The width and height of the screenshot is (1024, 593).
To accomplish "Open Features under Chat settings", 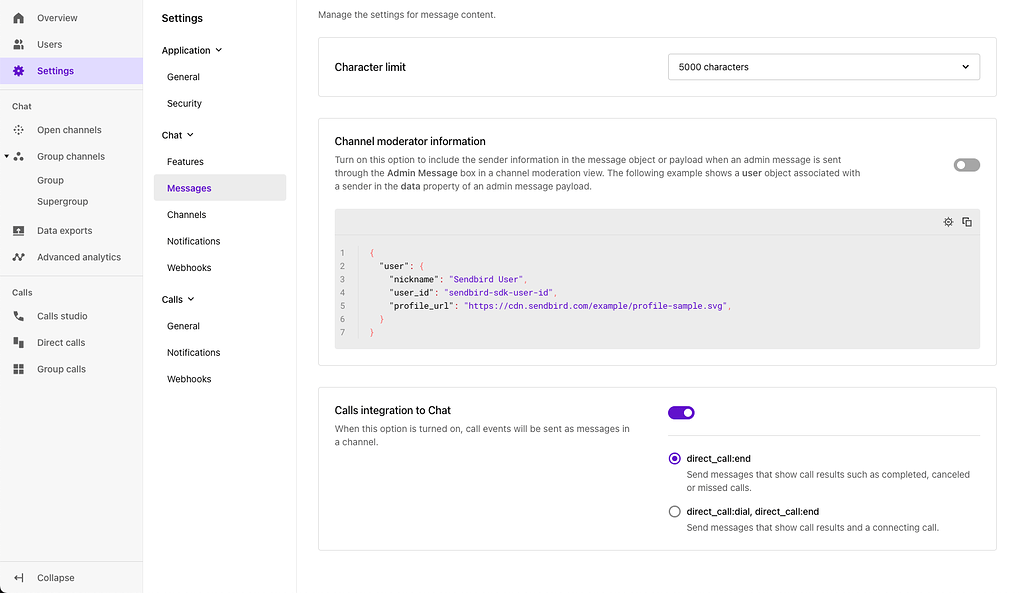I will [185, 161].
